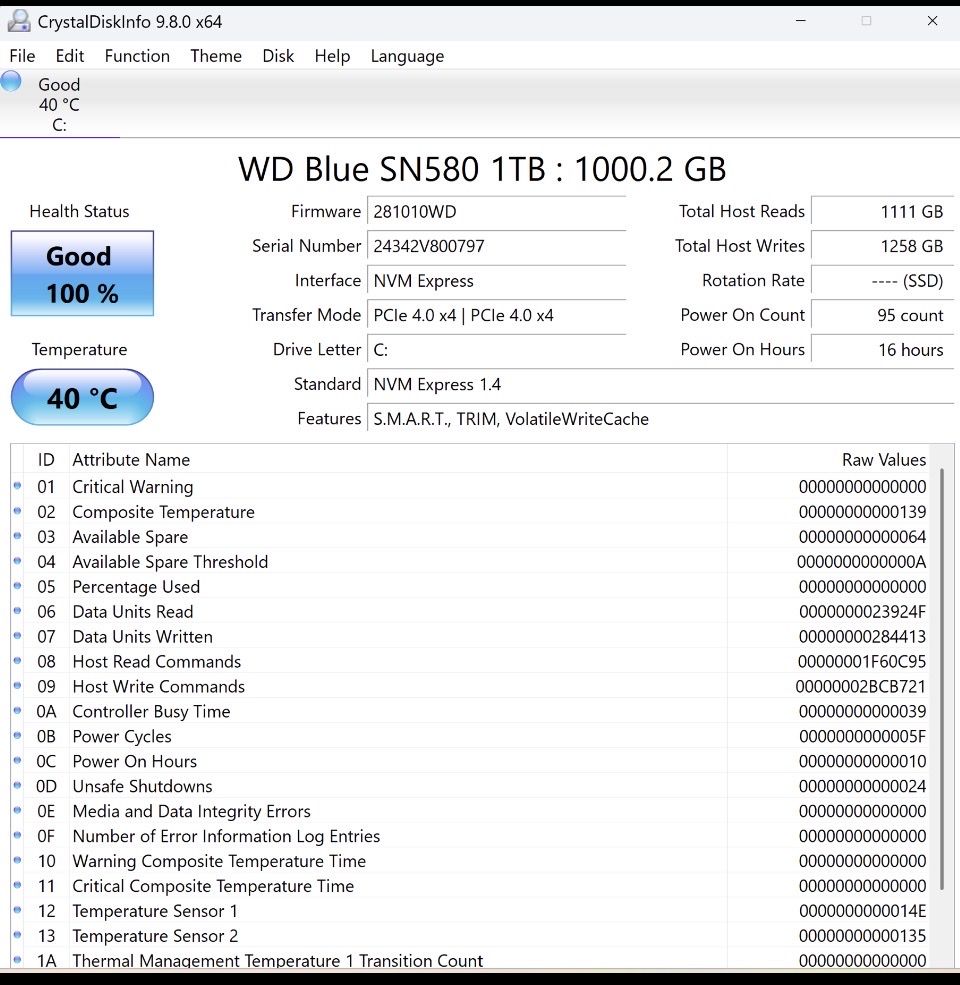The width and height of the screenshot is (960, 985).
Task: Click the status dot beside Power Cycles
Action: [17, 736]
